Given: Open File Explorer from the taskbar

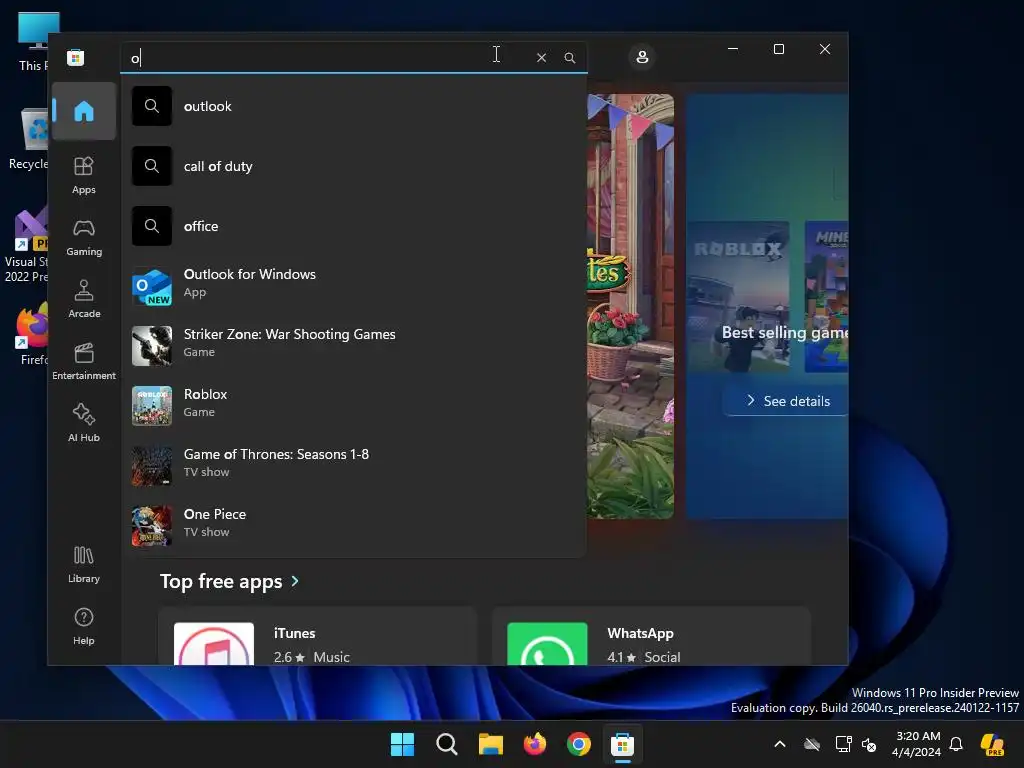Looking at the screenshot, I should click(x=490, y=744).
